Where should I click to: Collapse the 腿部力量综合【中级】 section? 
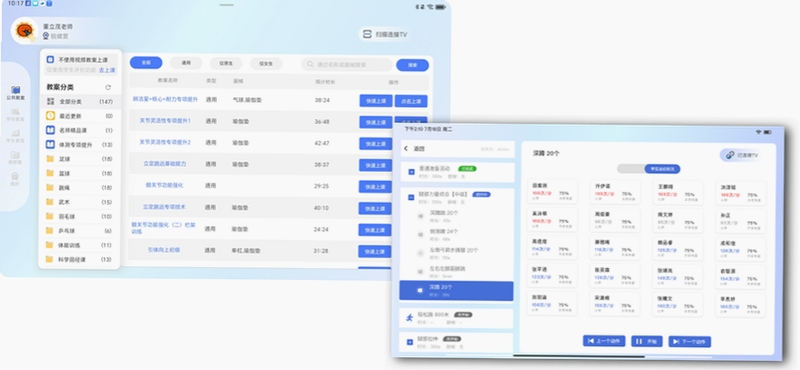(x=411, y=197)
